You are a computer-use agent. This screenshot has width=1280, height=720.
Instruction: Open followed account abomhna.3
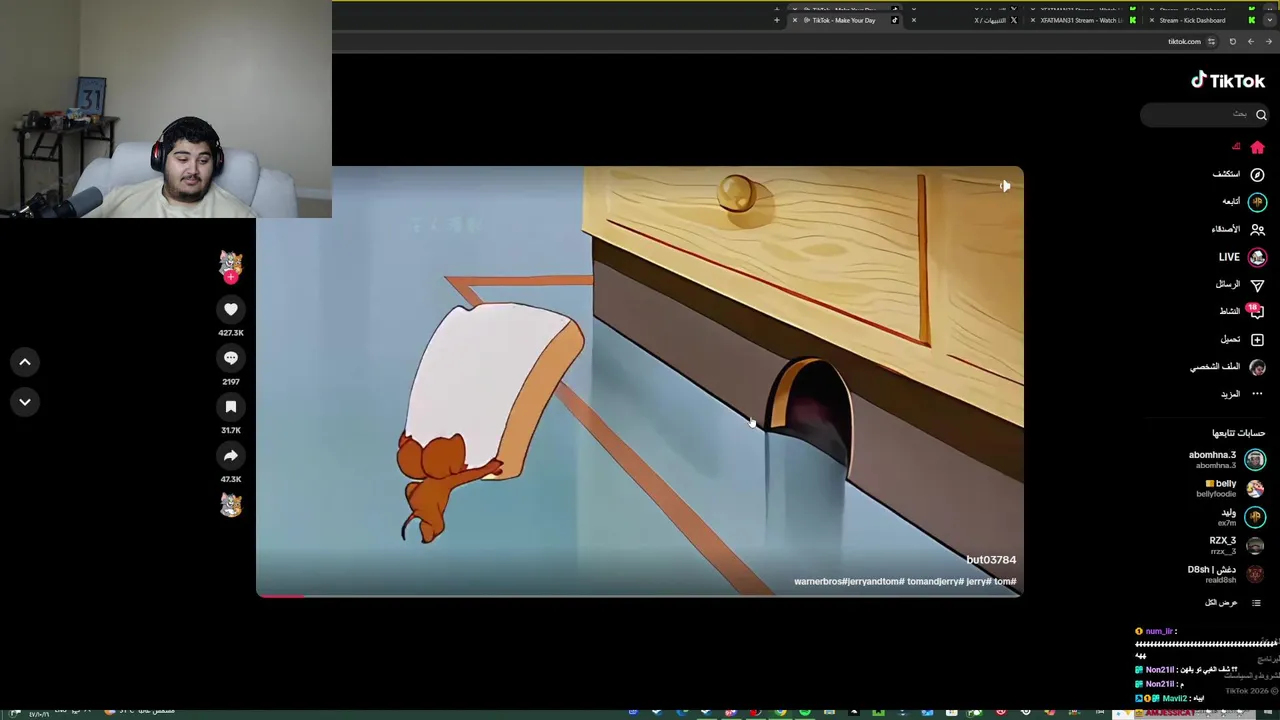(1226, 460)
